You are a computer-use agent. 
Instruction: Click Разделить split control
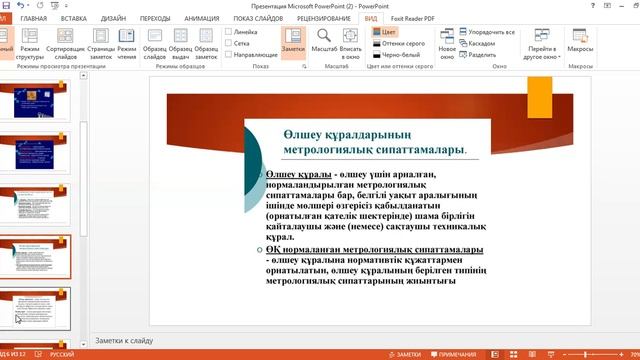coord(478,55)
